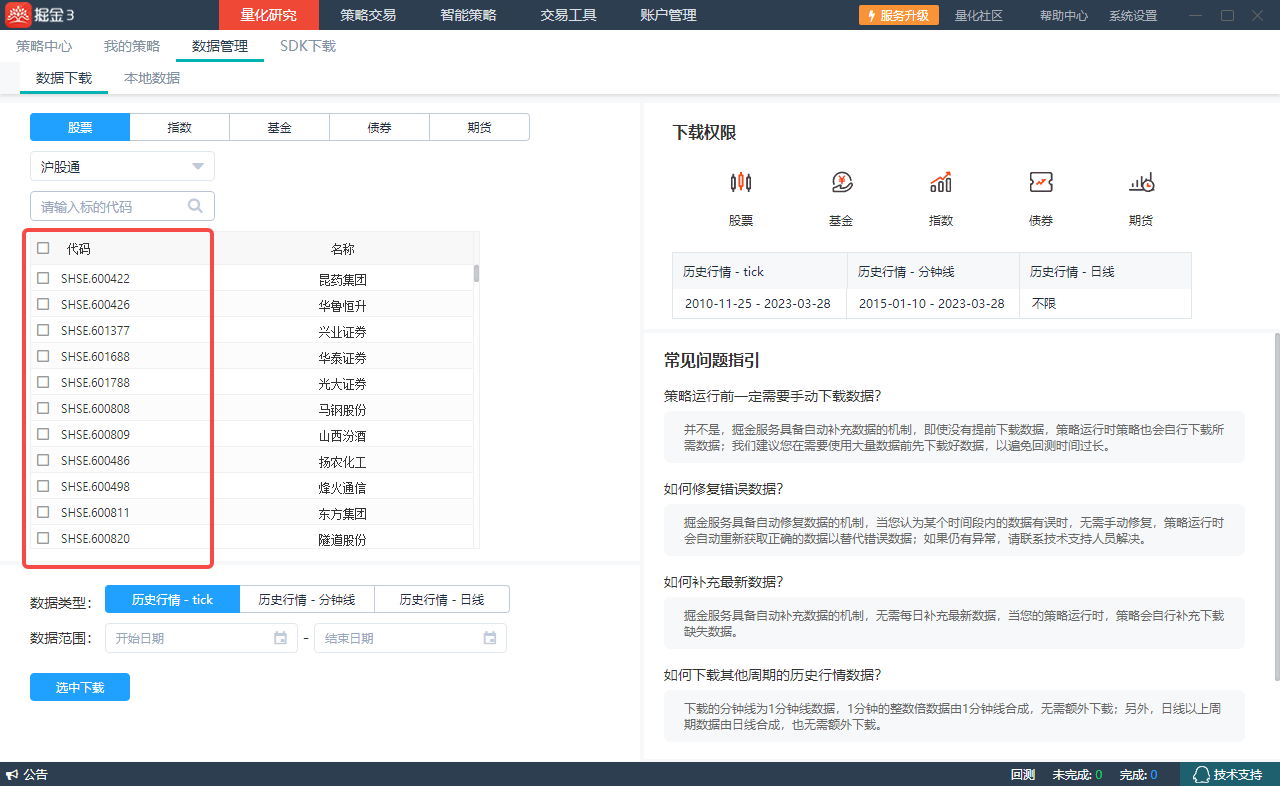Open the 策略交易 main tab
This screenshot has width=1280, height=786.
368,15
